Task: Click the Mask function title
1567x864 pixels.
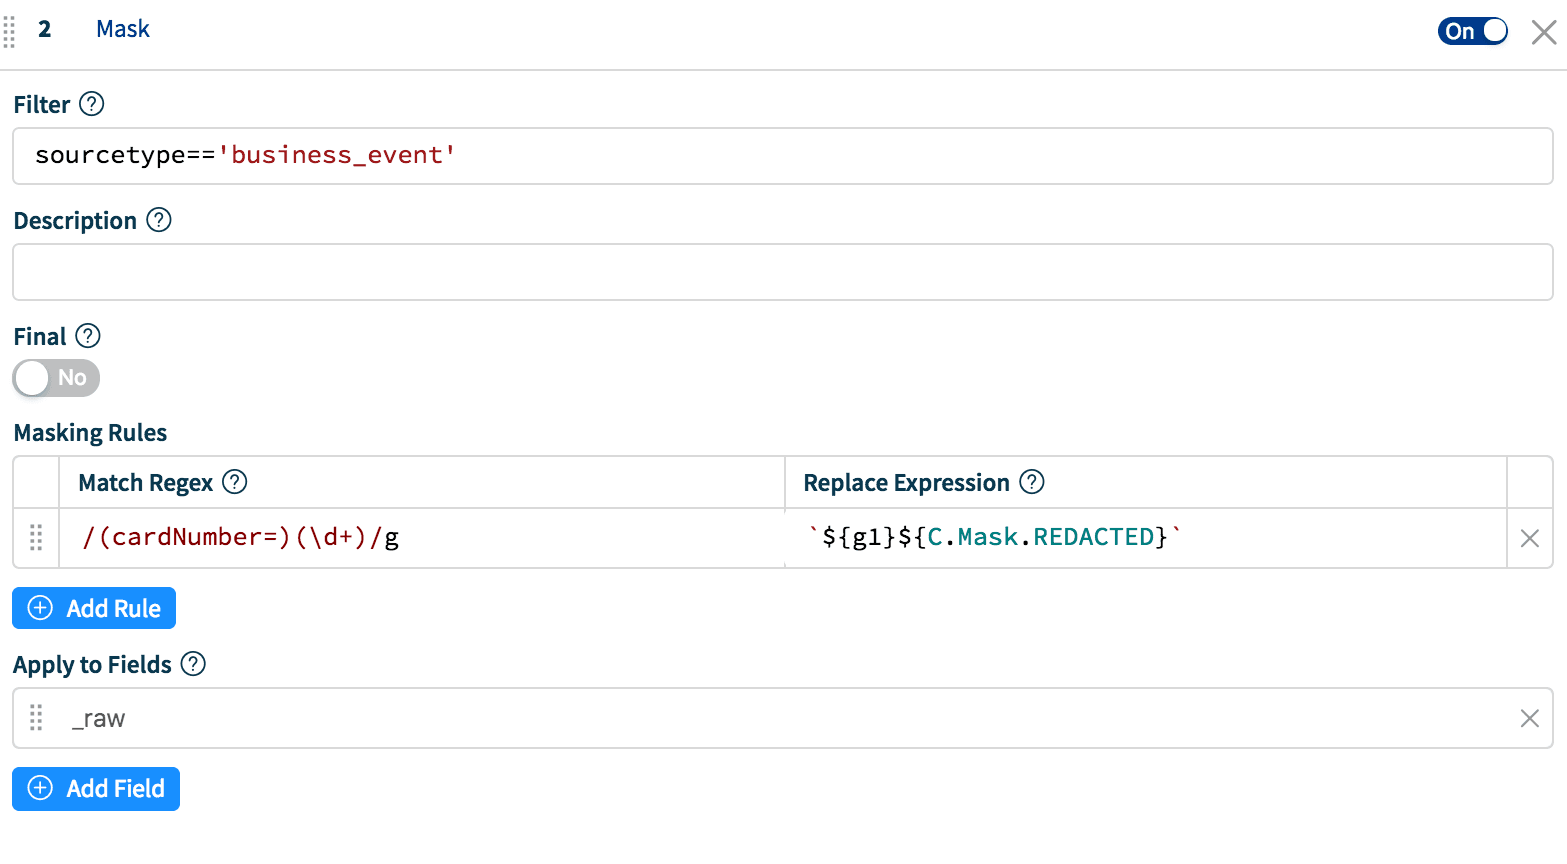Action: coord(123,29)
